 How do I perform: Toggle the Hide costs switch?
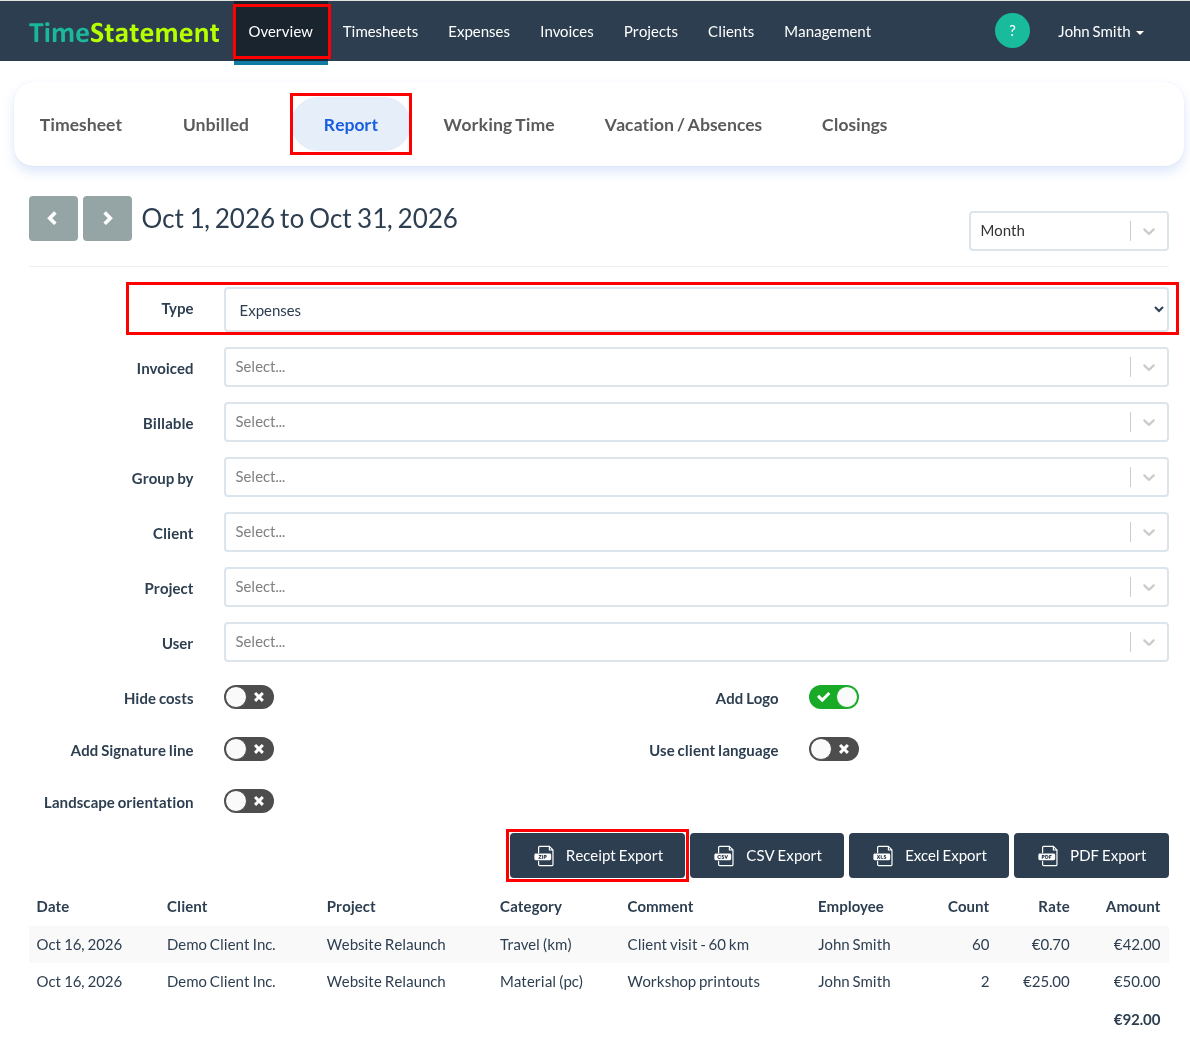coord(248,697)
